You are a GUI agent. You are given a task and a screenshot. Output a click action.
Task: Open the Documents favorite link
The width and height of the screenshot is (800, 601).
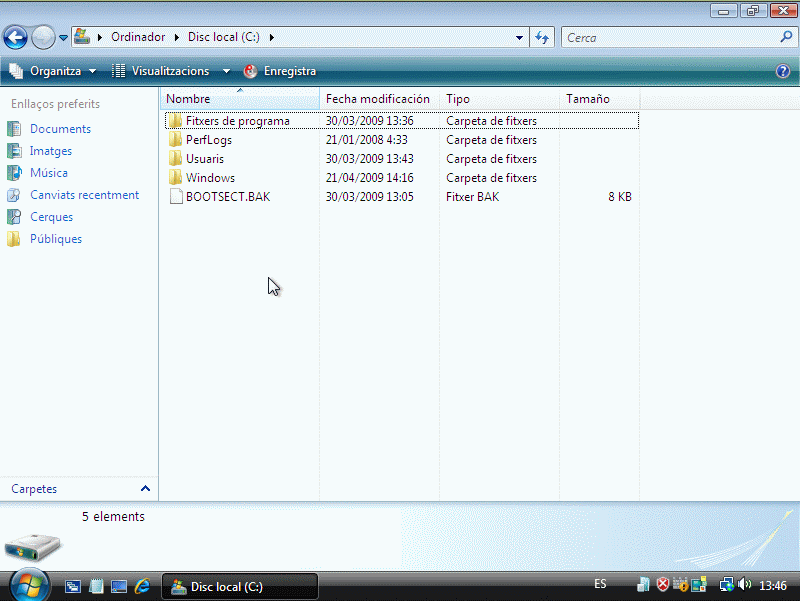[60, 129]
